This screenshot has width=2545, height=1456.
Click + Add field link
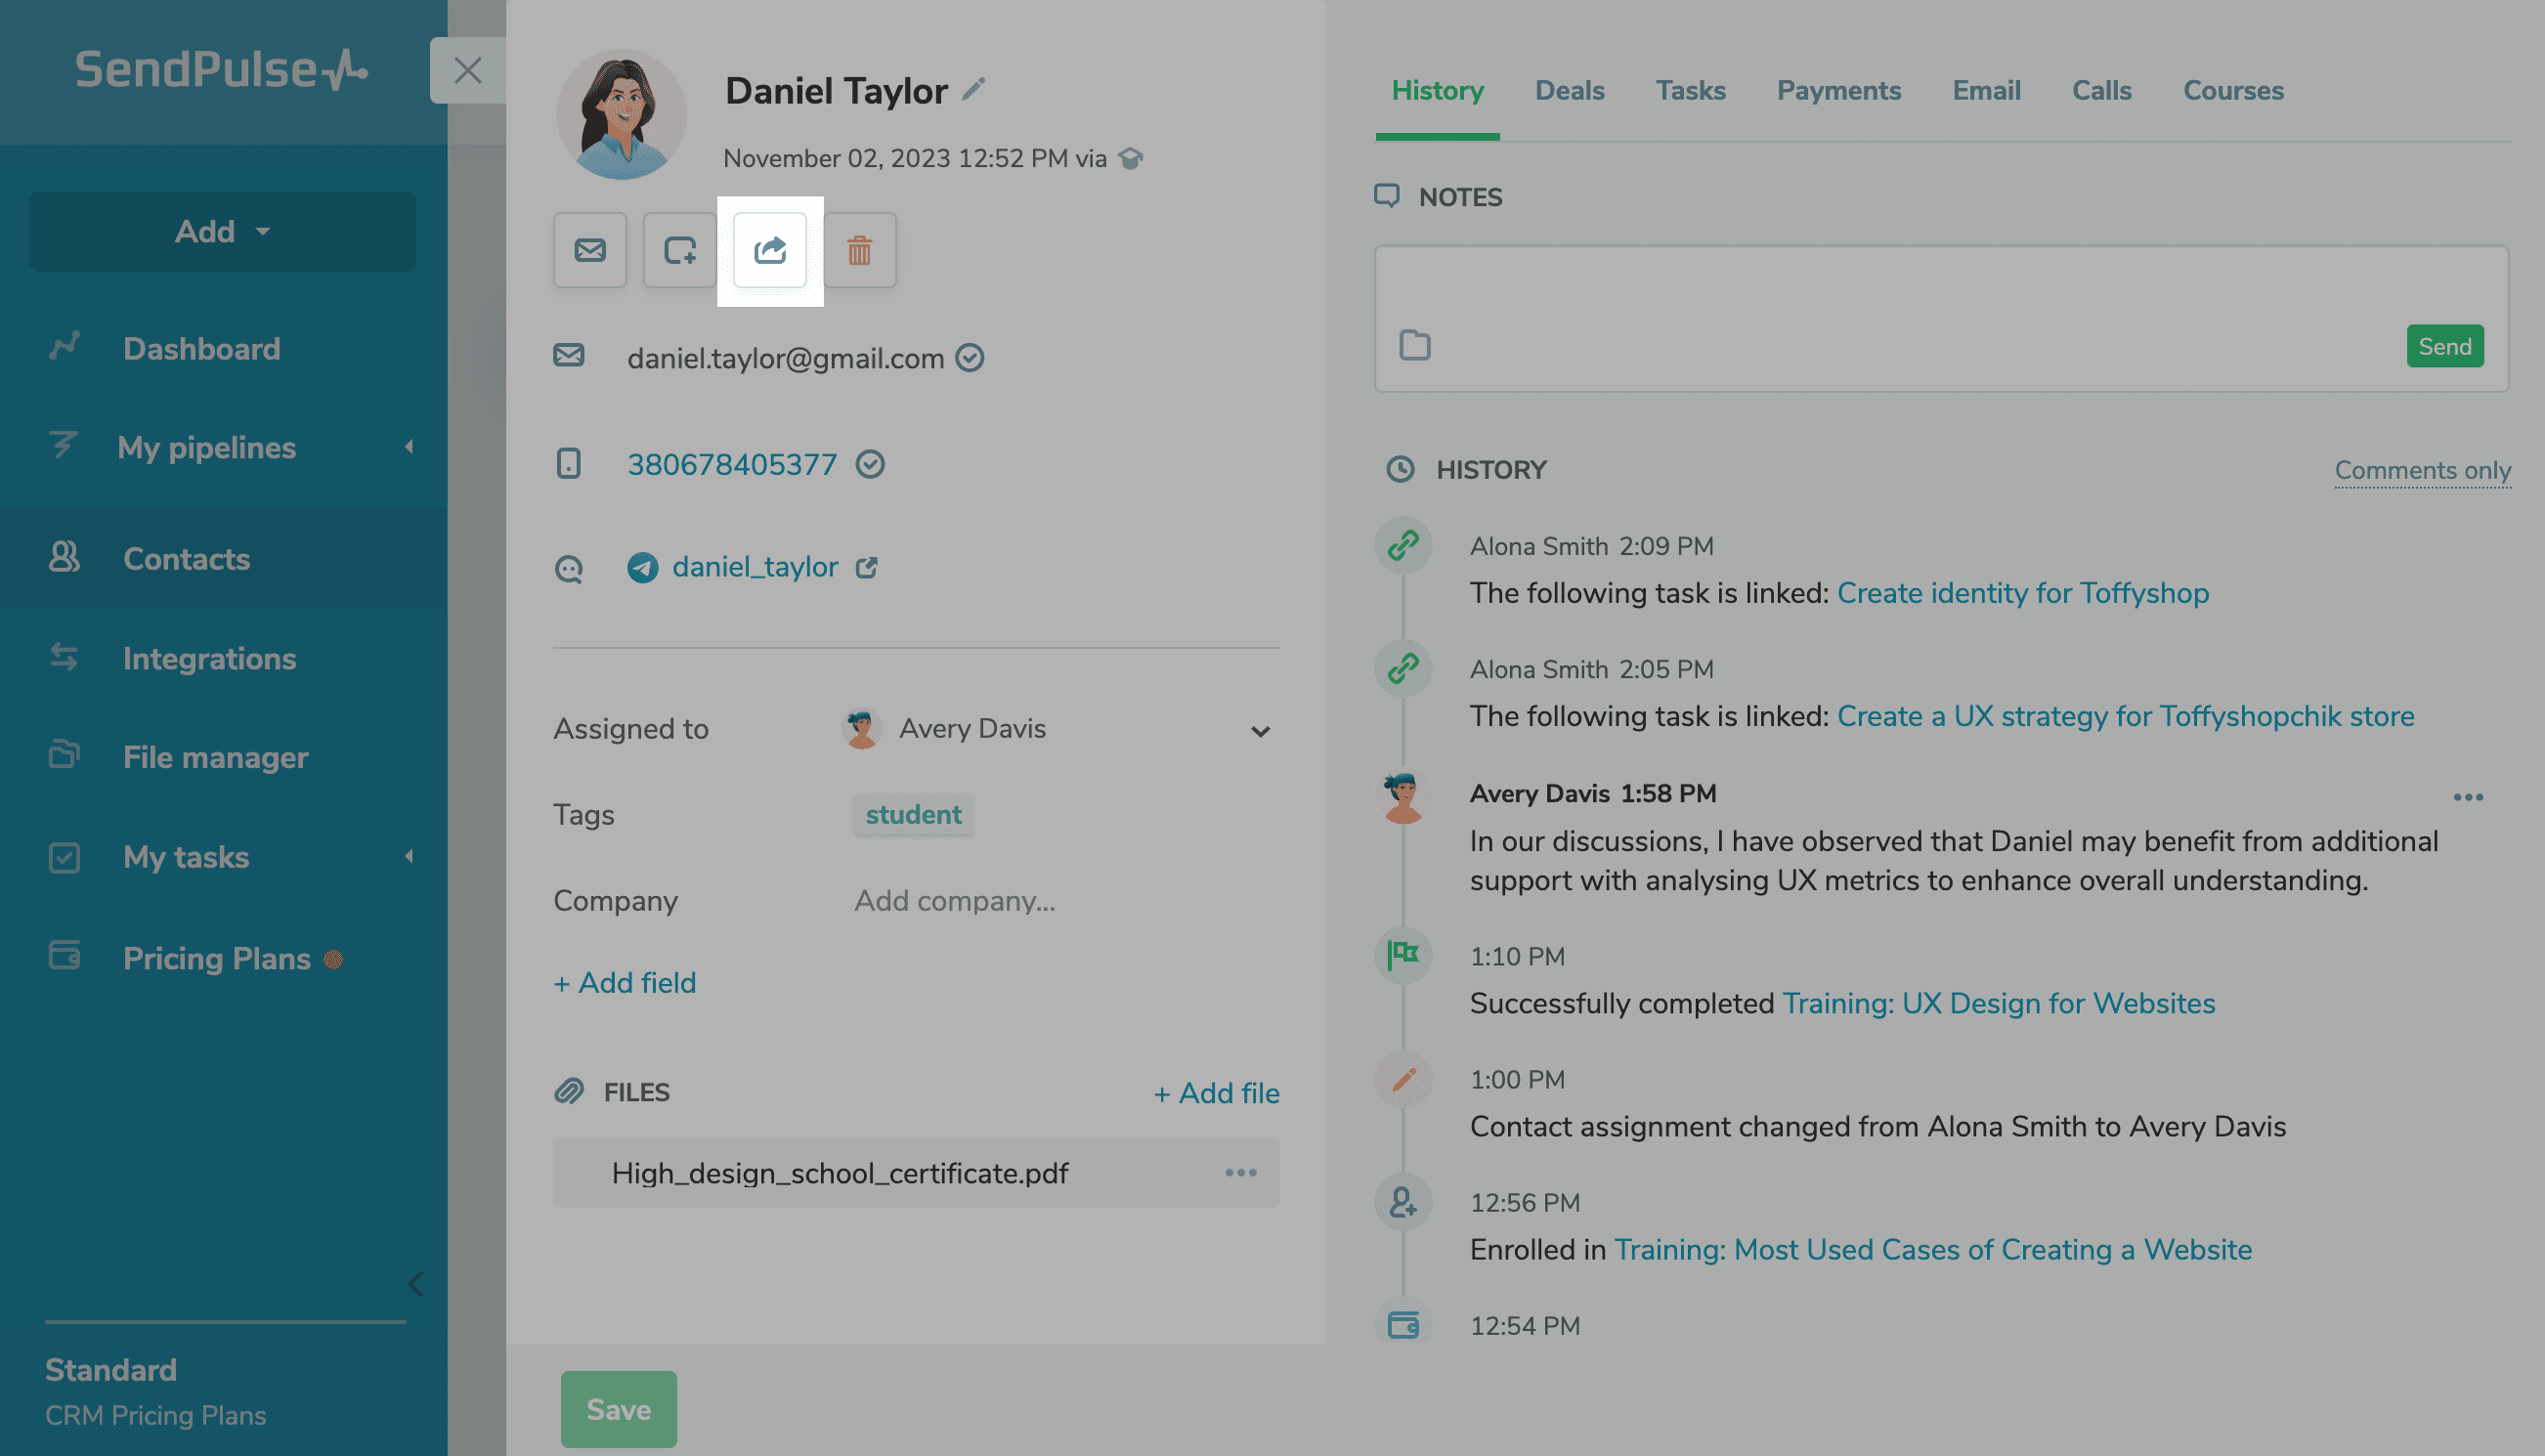(x=625, y=984)
